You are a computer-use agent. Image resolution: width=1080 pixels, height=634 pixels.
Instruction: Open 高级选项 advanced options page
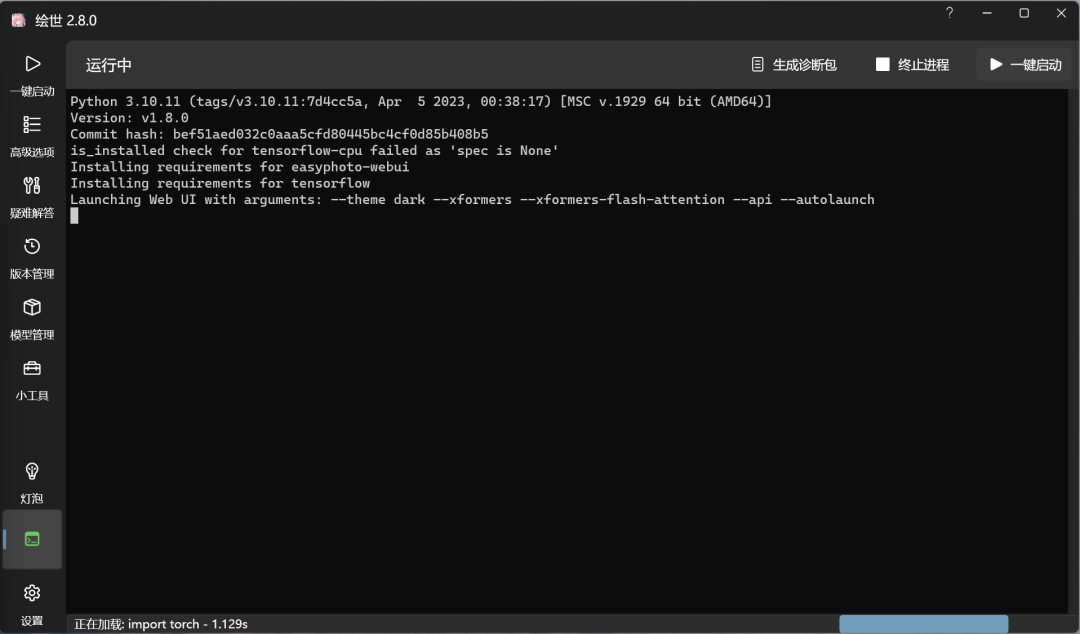(32, 136)
